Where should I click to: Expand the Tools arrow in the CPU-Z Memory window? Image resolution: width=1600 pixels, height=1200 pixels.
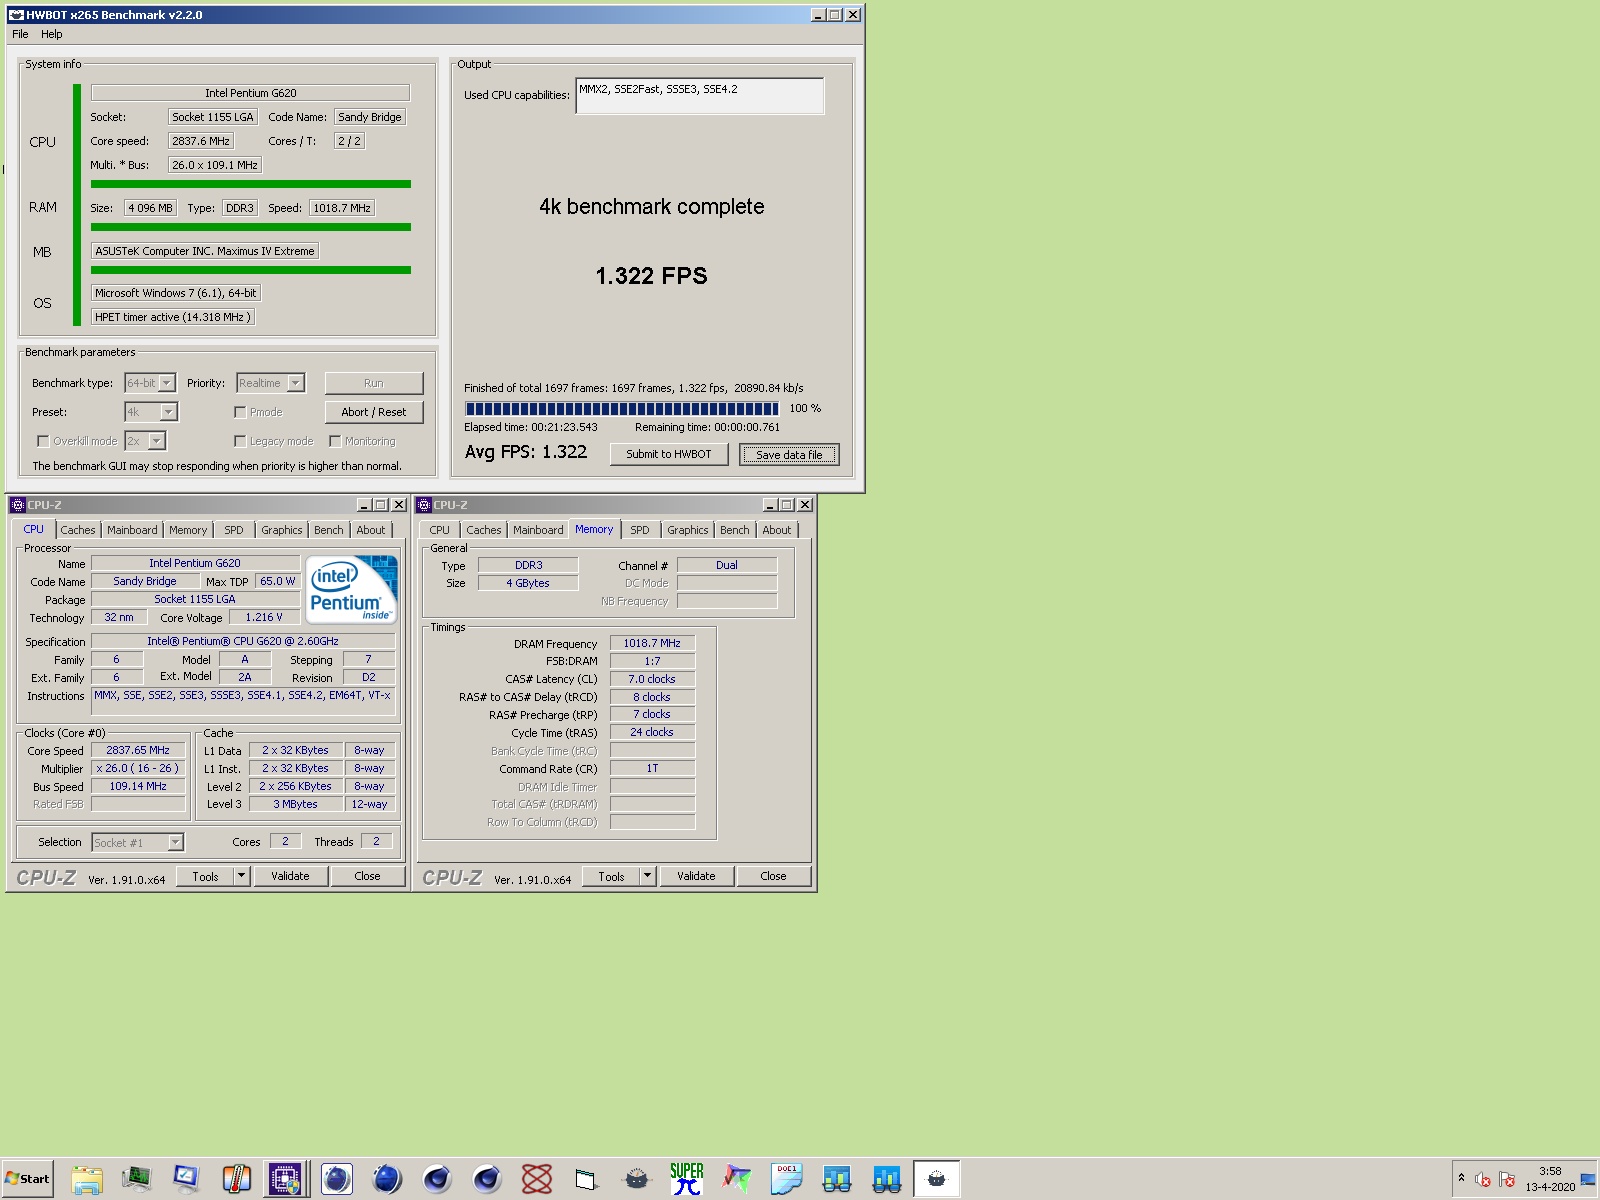(x=647, y=876)
